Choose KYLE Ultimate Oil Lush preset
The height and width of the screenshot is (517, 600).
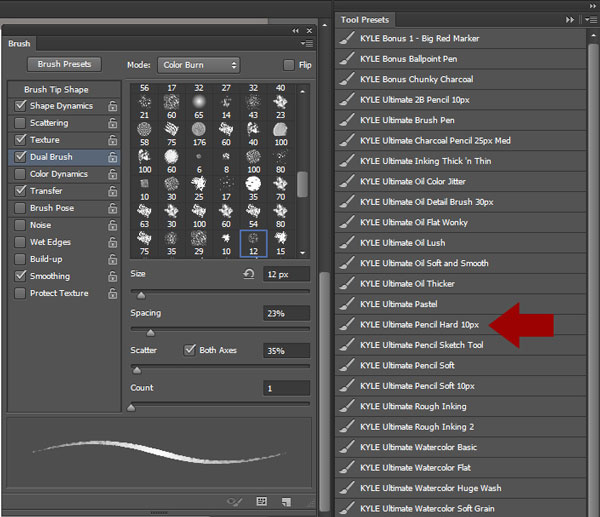pyautogui.click(x=461, y=243)
